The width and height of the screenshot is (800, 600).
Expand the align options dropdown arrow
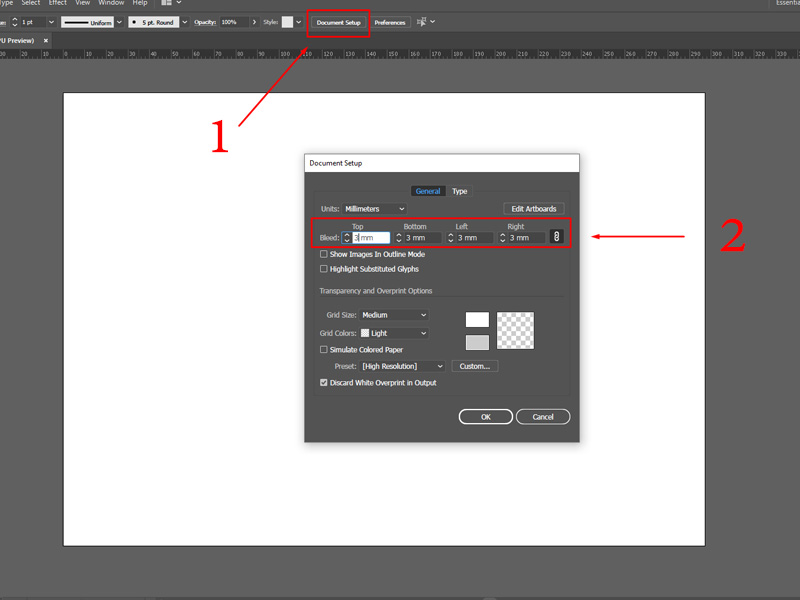pyautogui.click(x=433, y=22)
